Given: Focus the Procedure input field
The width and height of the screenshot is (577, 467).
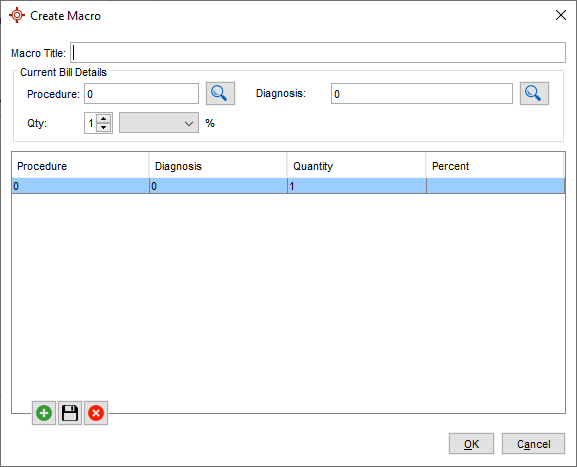Looking at the screenshot, I should pyautogui.click(x=141, y=93).
